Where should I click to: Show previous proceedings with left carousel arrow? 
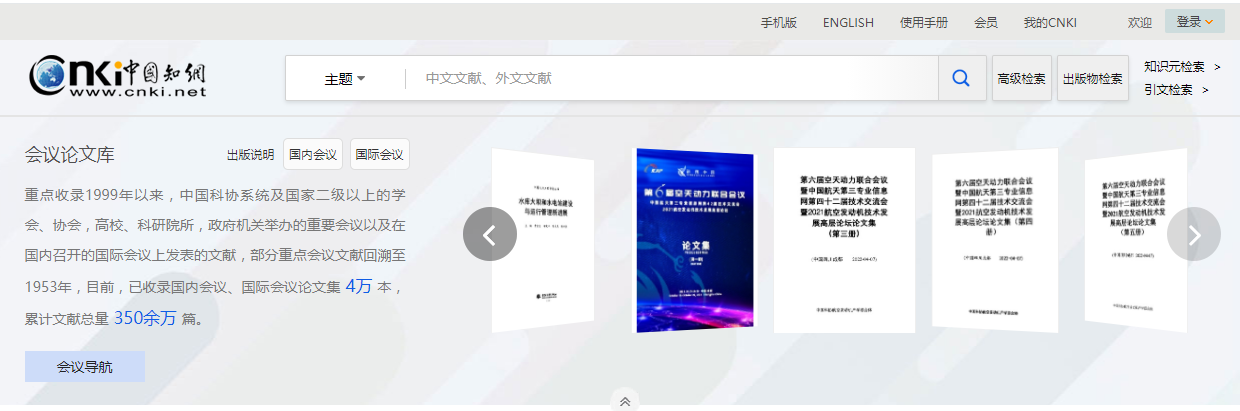coord(490,235)
